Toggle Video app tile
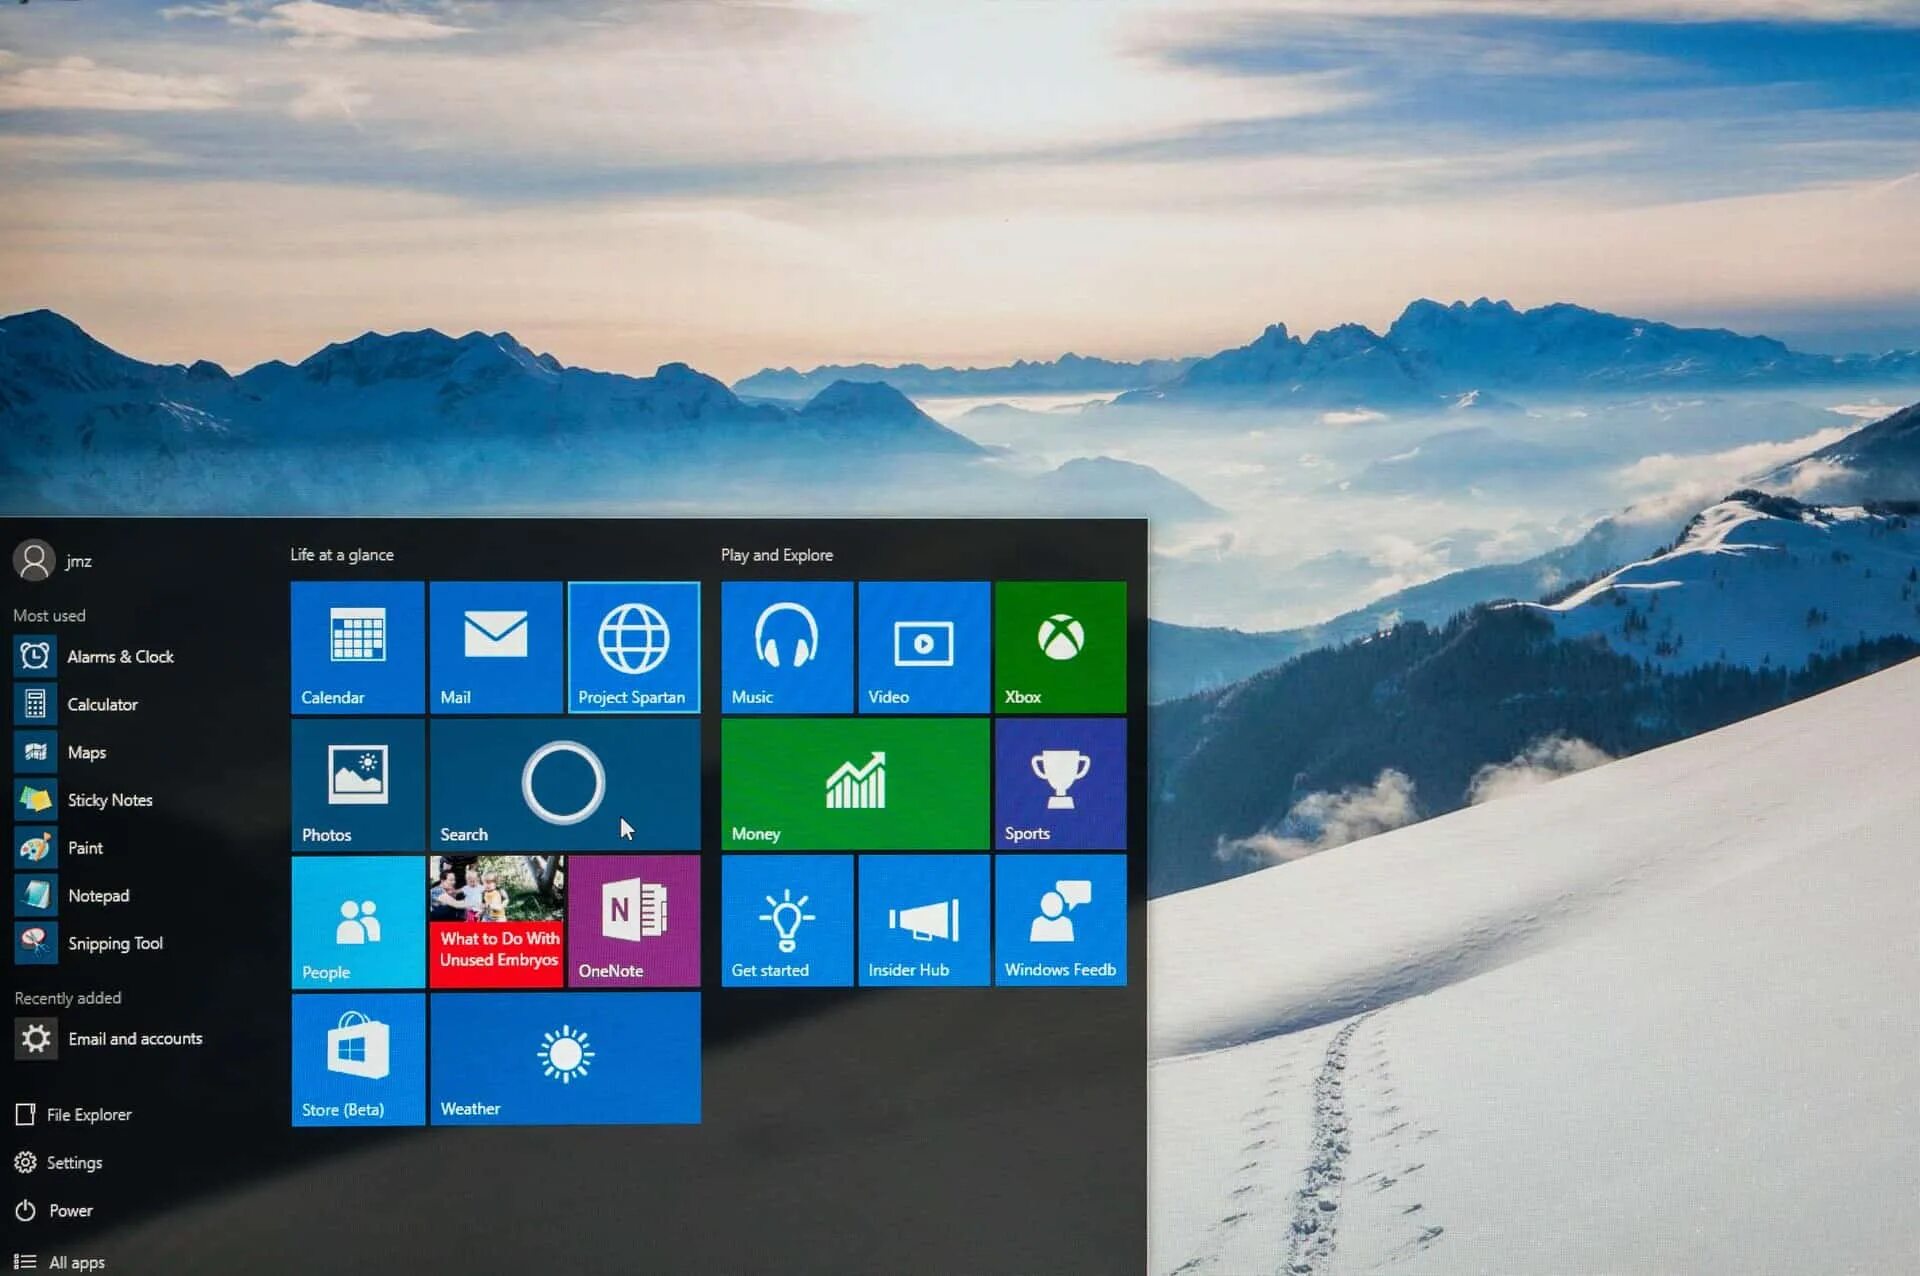The width and height of the screenshot is (1920, 1276). (x=923, y=645)
